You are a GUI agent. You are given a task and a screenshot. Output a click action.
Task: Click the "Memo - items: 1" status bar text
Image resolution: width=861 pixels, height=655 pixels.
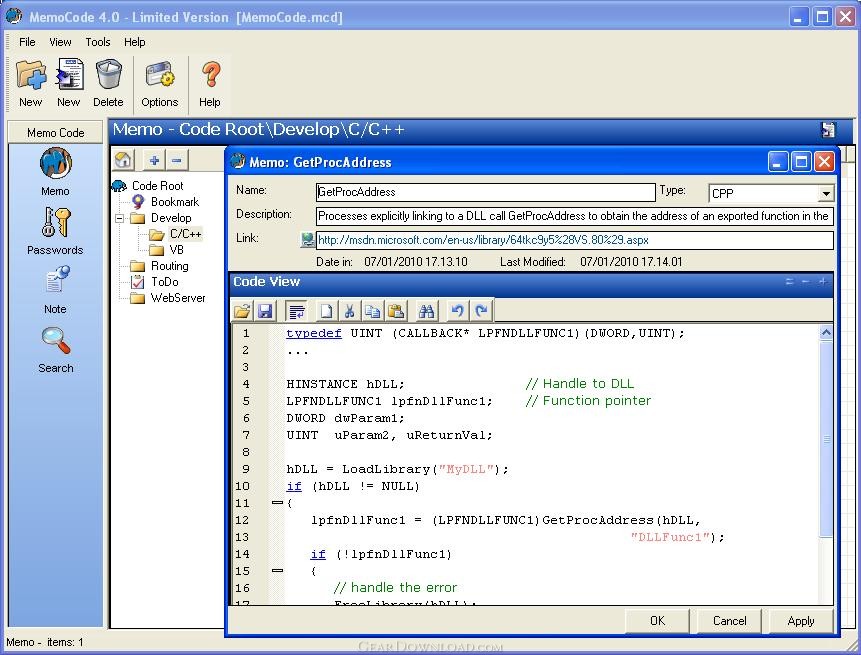point(45,642)
